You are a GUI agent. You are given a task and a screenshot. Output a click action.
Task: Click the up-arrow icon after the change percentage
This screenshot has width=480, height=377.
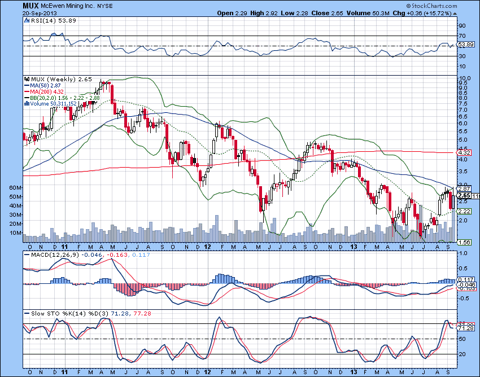click(455, 14)
